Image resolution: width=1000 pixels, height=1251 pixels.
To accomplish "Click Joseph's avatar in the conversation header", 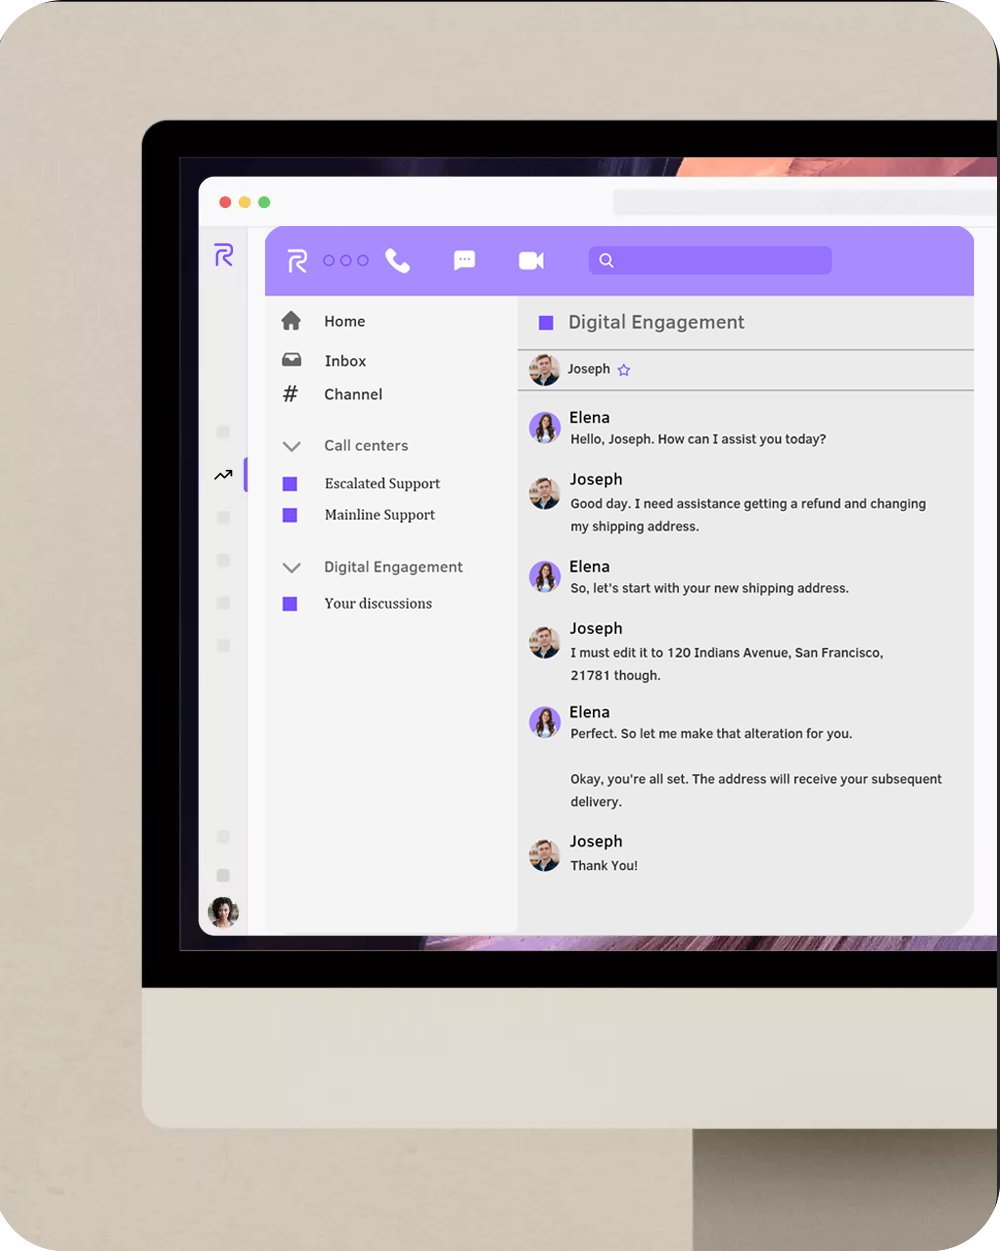I will pos(544,370).
